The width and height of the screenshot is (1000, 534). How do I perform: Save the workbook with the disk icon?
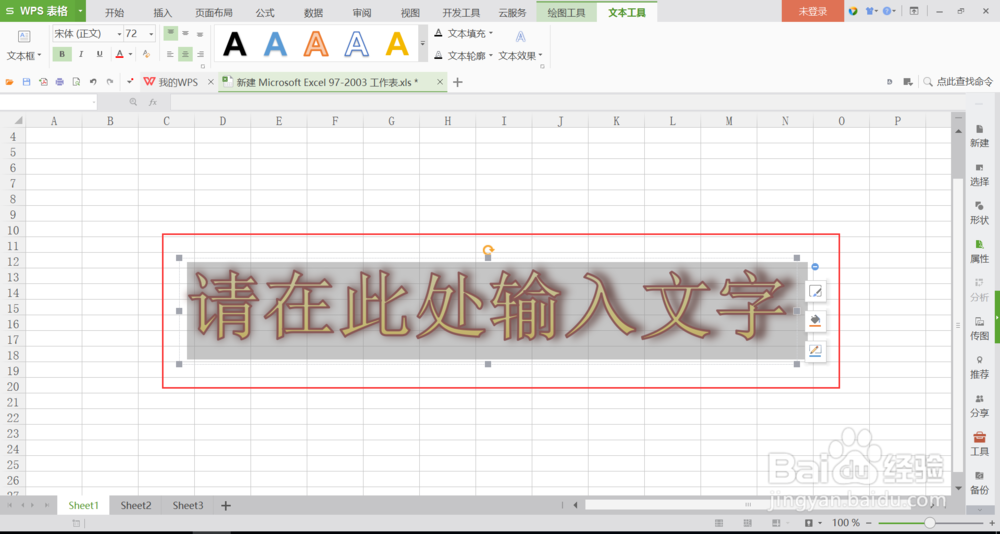tap(26, 82)
